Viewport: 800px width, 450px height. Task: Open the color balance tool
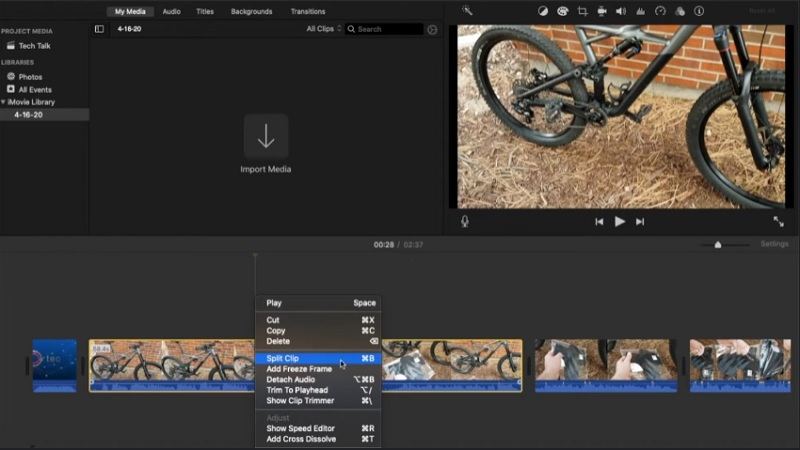[x=543, y=11]
